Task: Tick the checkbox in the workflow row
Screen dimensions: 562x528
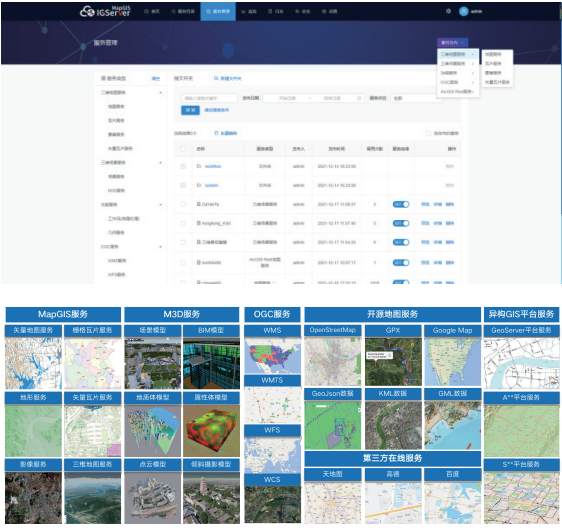Action: 183,166
